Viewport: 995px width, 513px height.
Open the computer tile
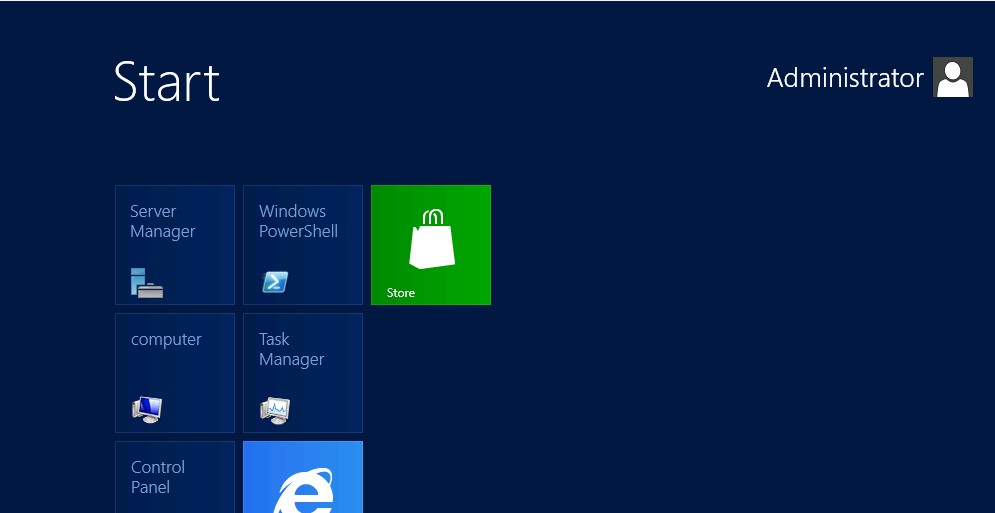175,373
